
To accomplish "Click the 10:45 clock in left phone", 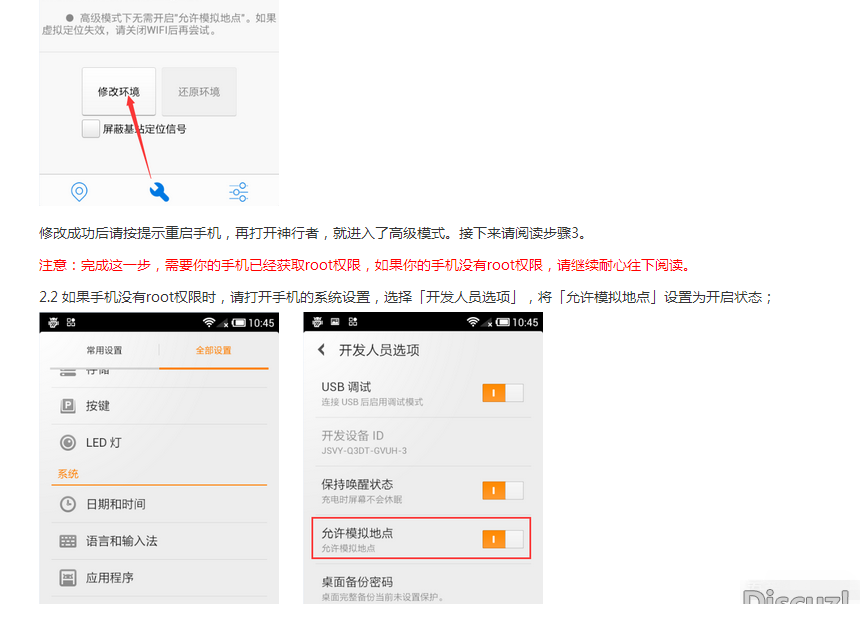I will (261, 323).
